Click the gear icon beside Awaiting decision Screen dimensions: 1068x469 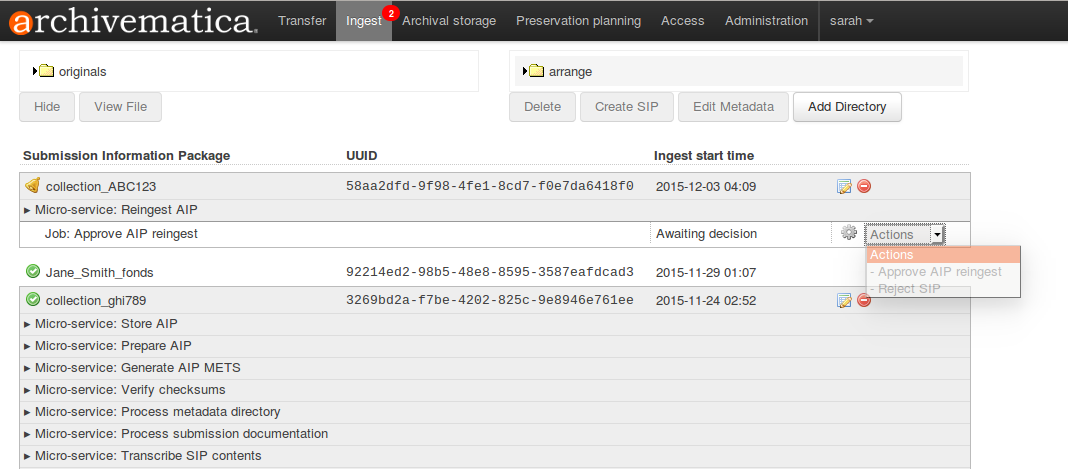point(849,233)
